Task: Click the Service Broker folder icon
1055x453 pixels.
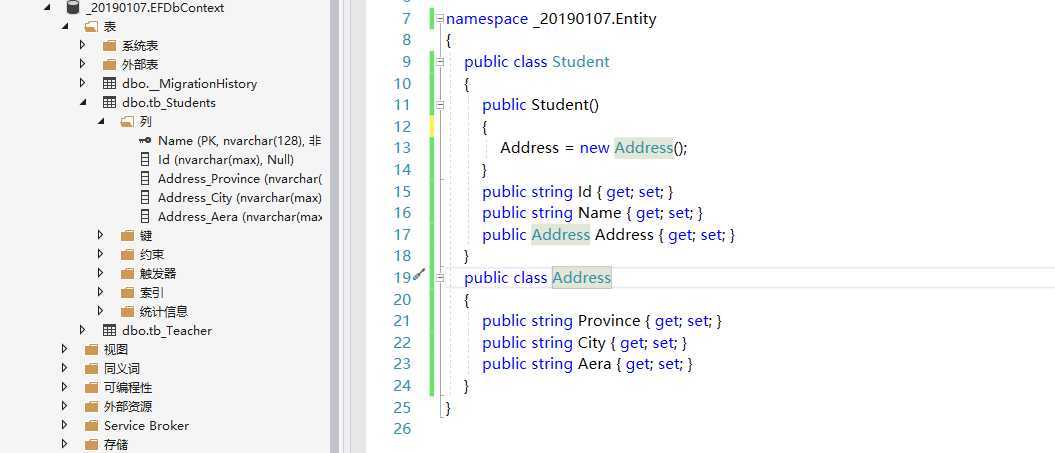Action: click(x=91, y=425)
